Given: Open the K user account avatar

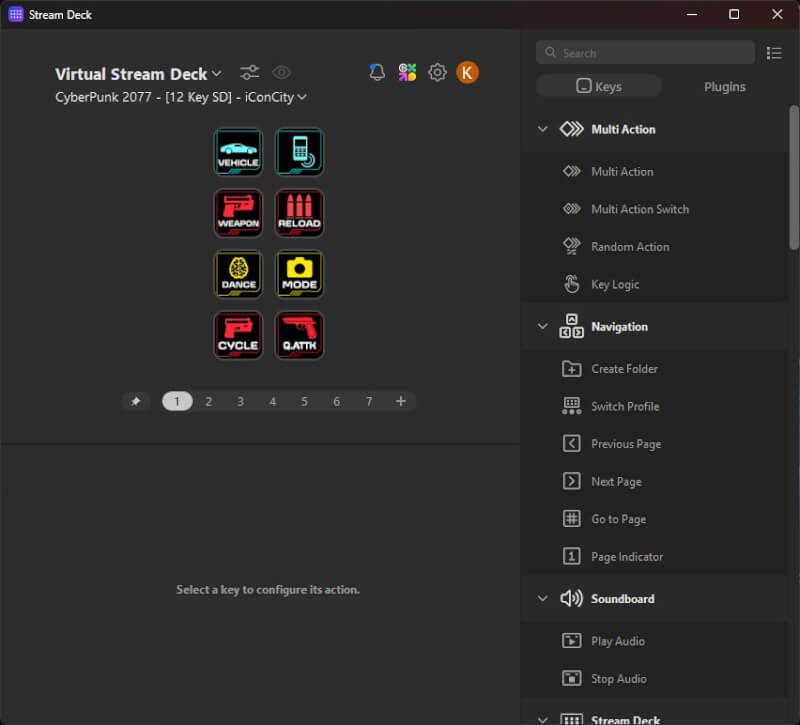Looking at the screenshot, I should [x=467, y=72].
